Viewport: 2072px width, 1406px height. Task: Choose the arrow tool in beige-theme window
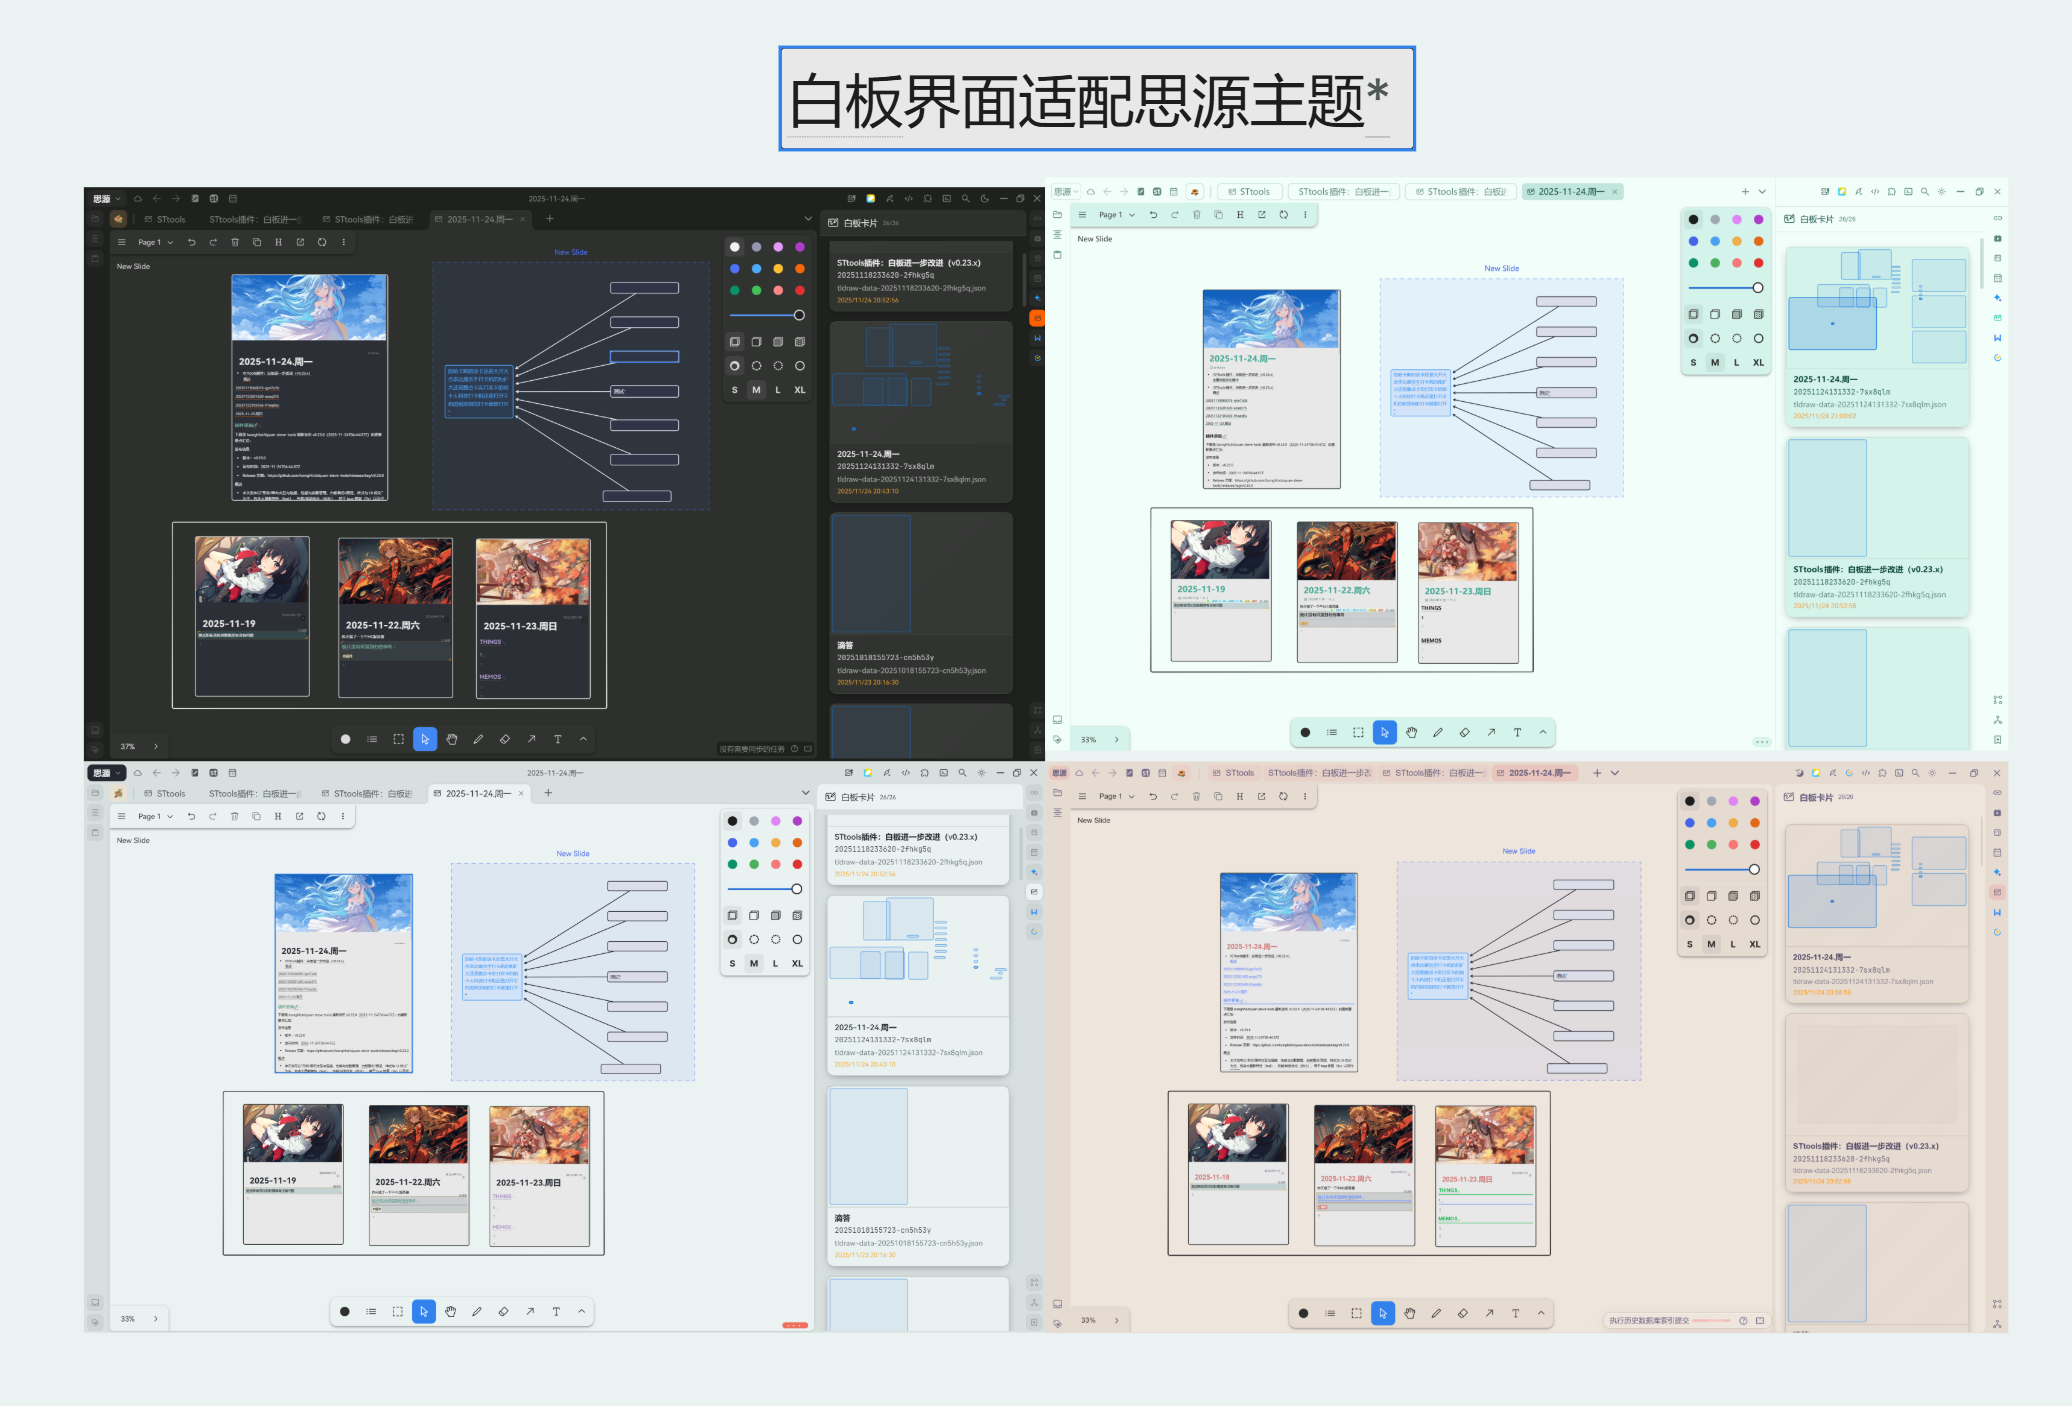tap(1489, 1313)
